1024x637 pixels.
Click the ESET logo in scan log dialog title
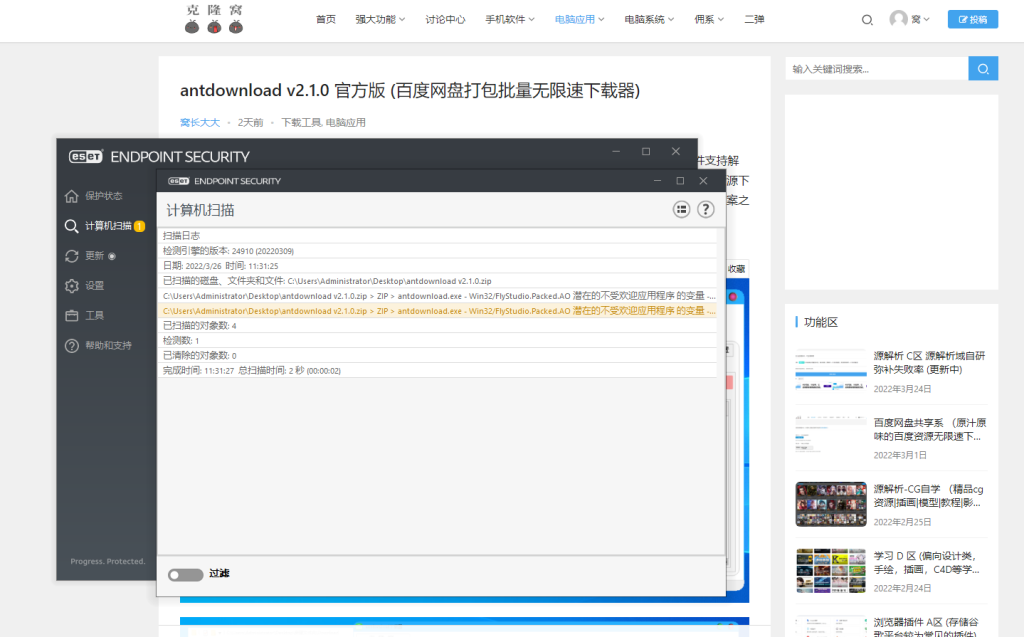click(178, 181)
